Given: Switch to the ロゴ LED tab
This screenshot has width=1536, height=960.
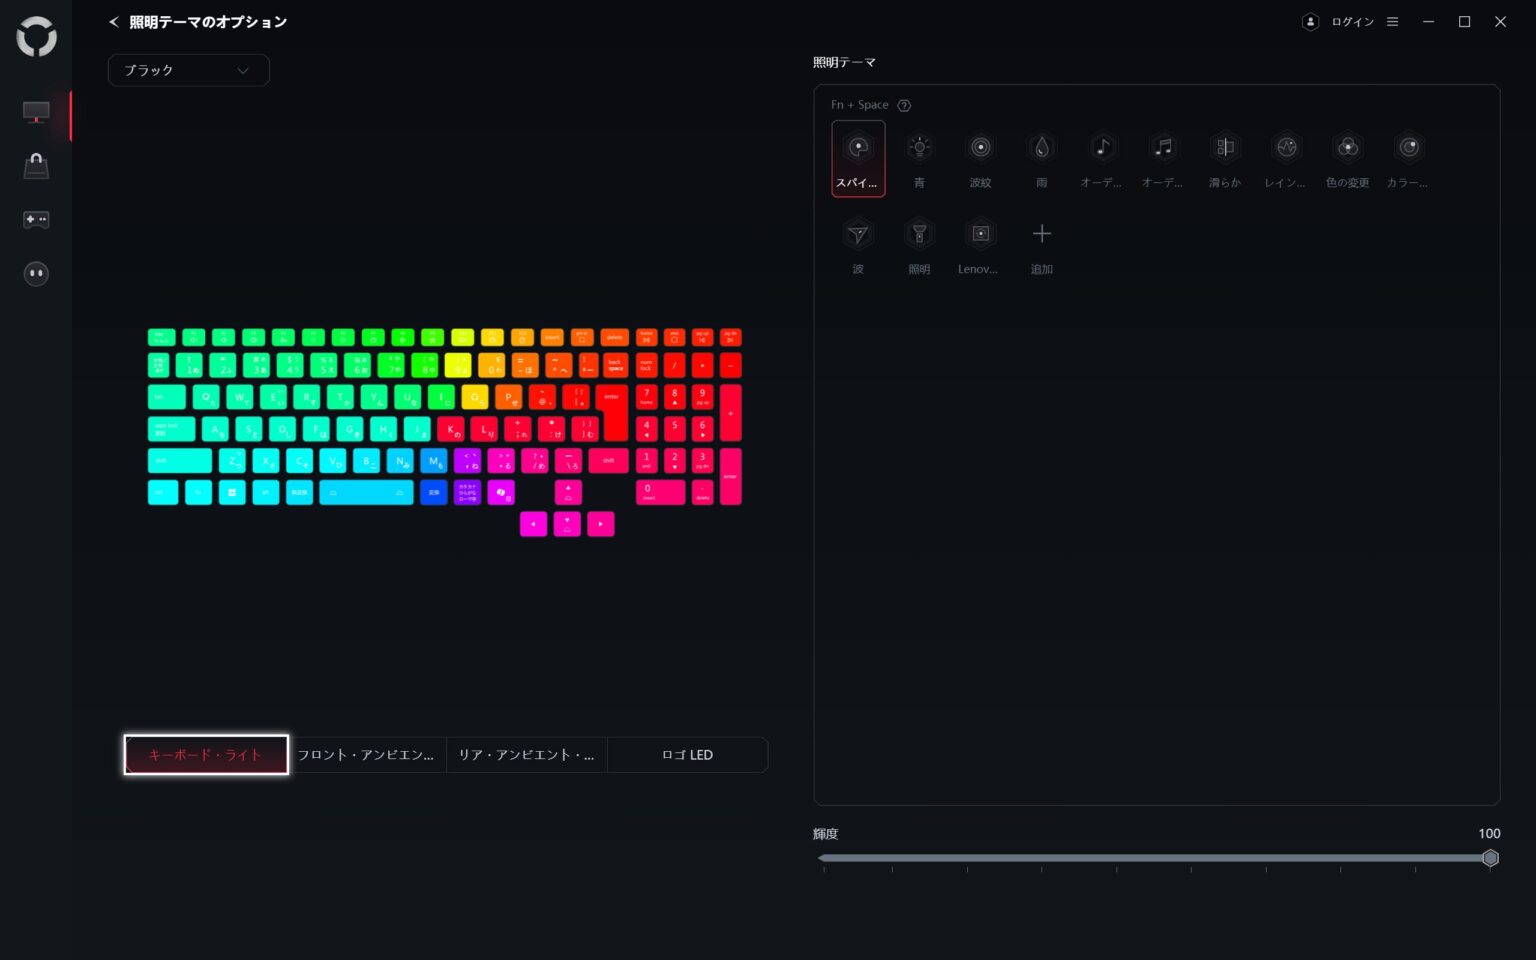Looking at the screenshot, I should (687, 755).
